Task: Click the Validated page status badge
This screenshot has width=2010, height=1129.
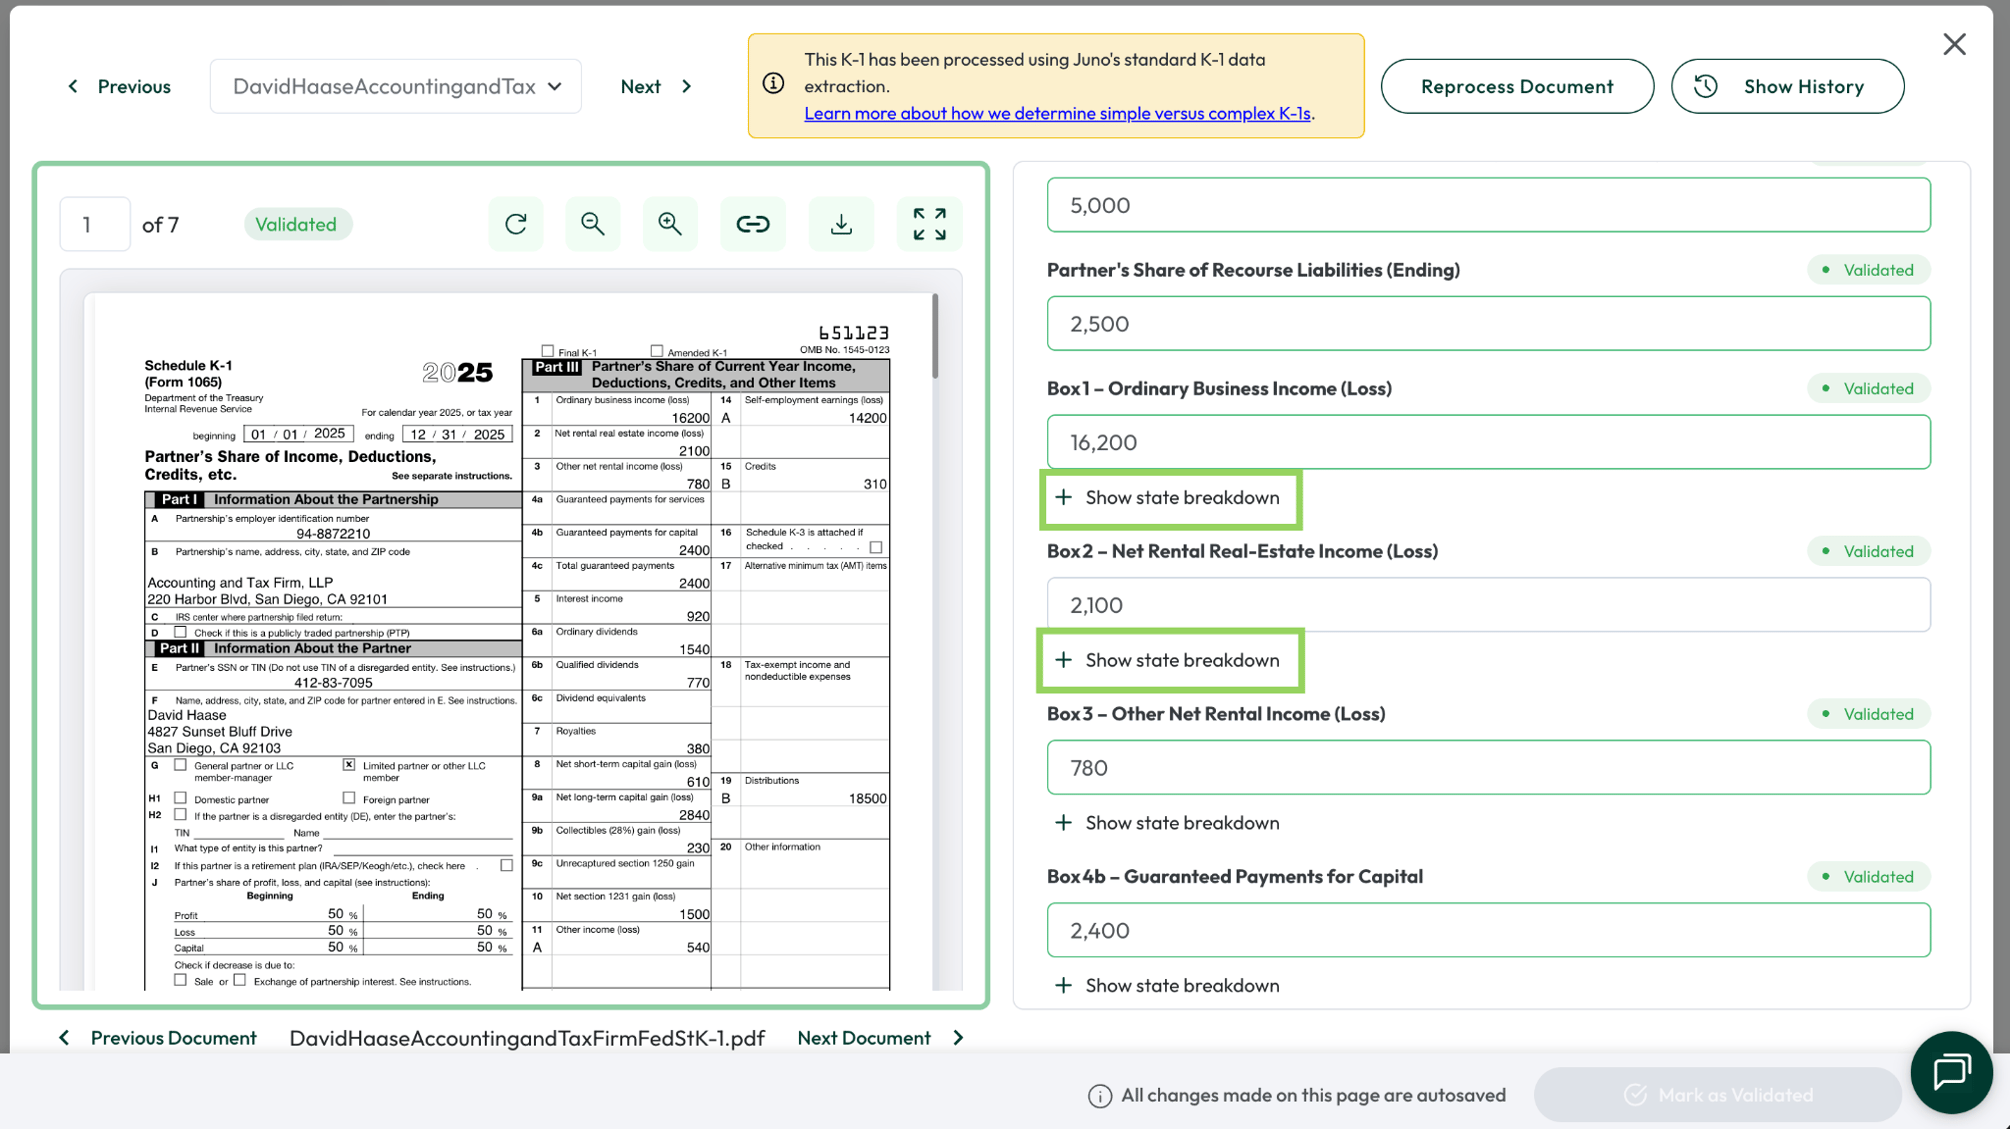Action: [x=296, y=224]
